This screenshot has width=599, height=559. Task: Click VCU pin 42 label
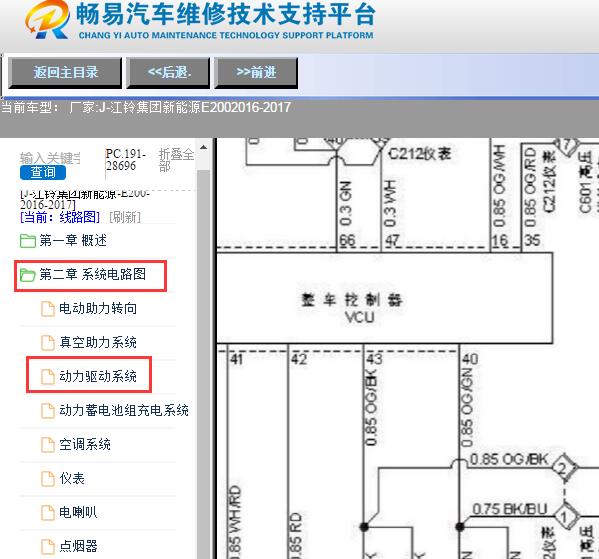tap(299, 359)
